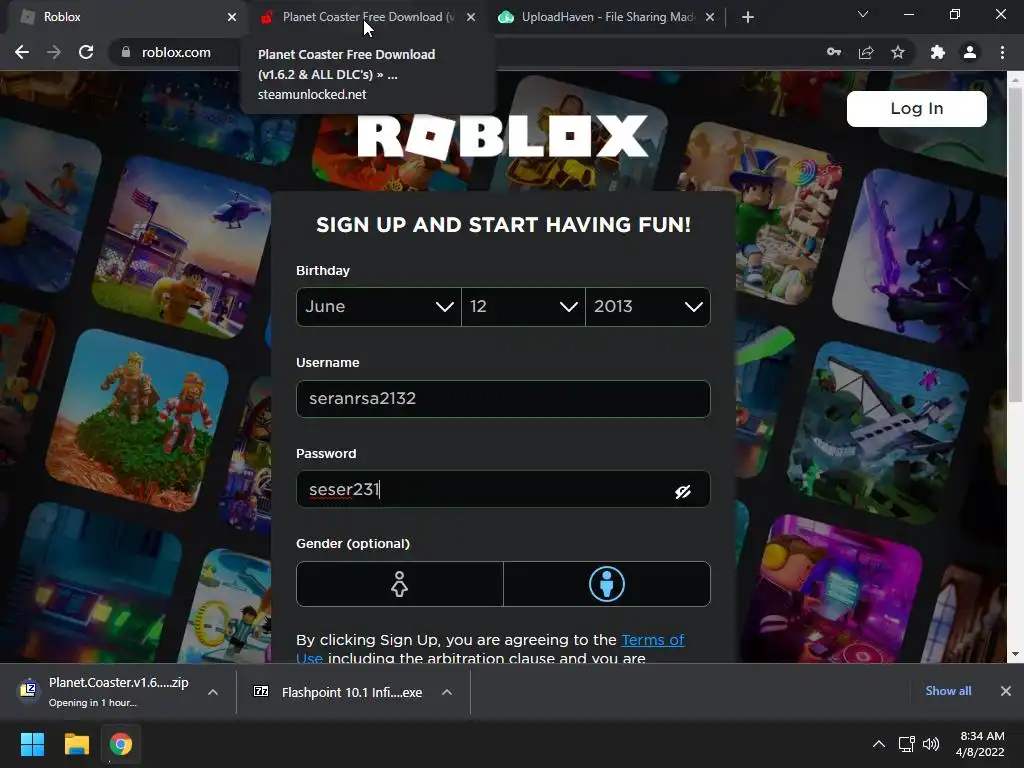Open the Terms of Use link
The width and height of the screenshot is (1024, 768).
652,640
